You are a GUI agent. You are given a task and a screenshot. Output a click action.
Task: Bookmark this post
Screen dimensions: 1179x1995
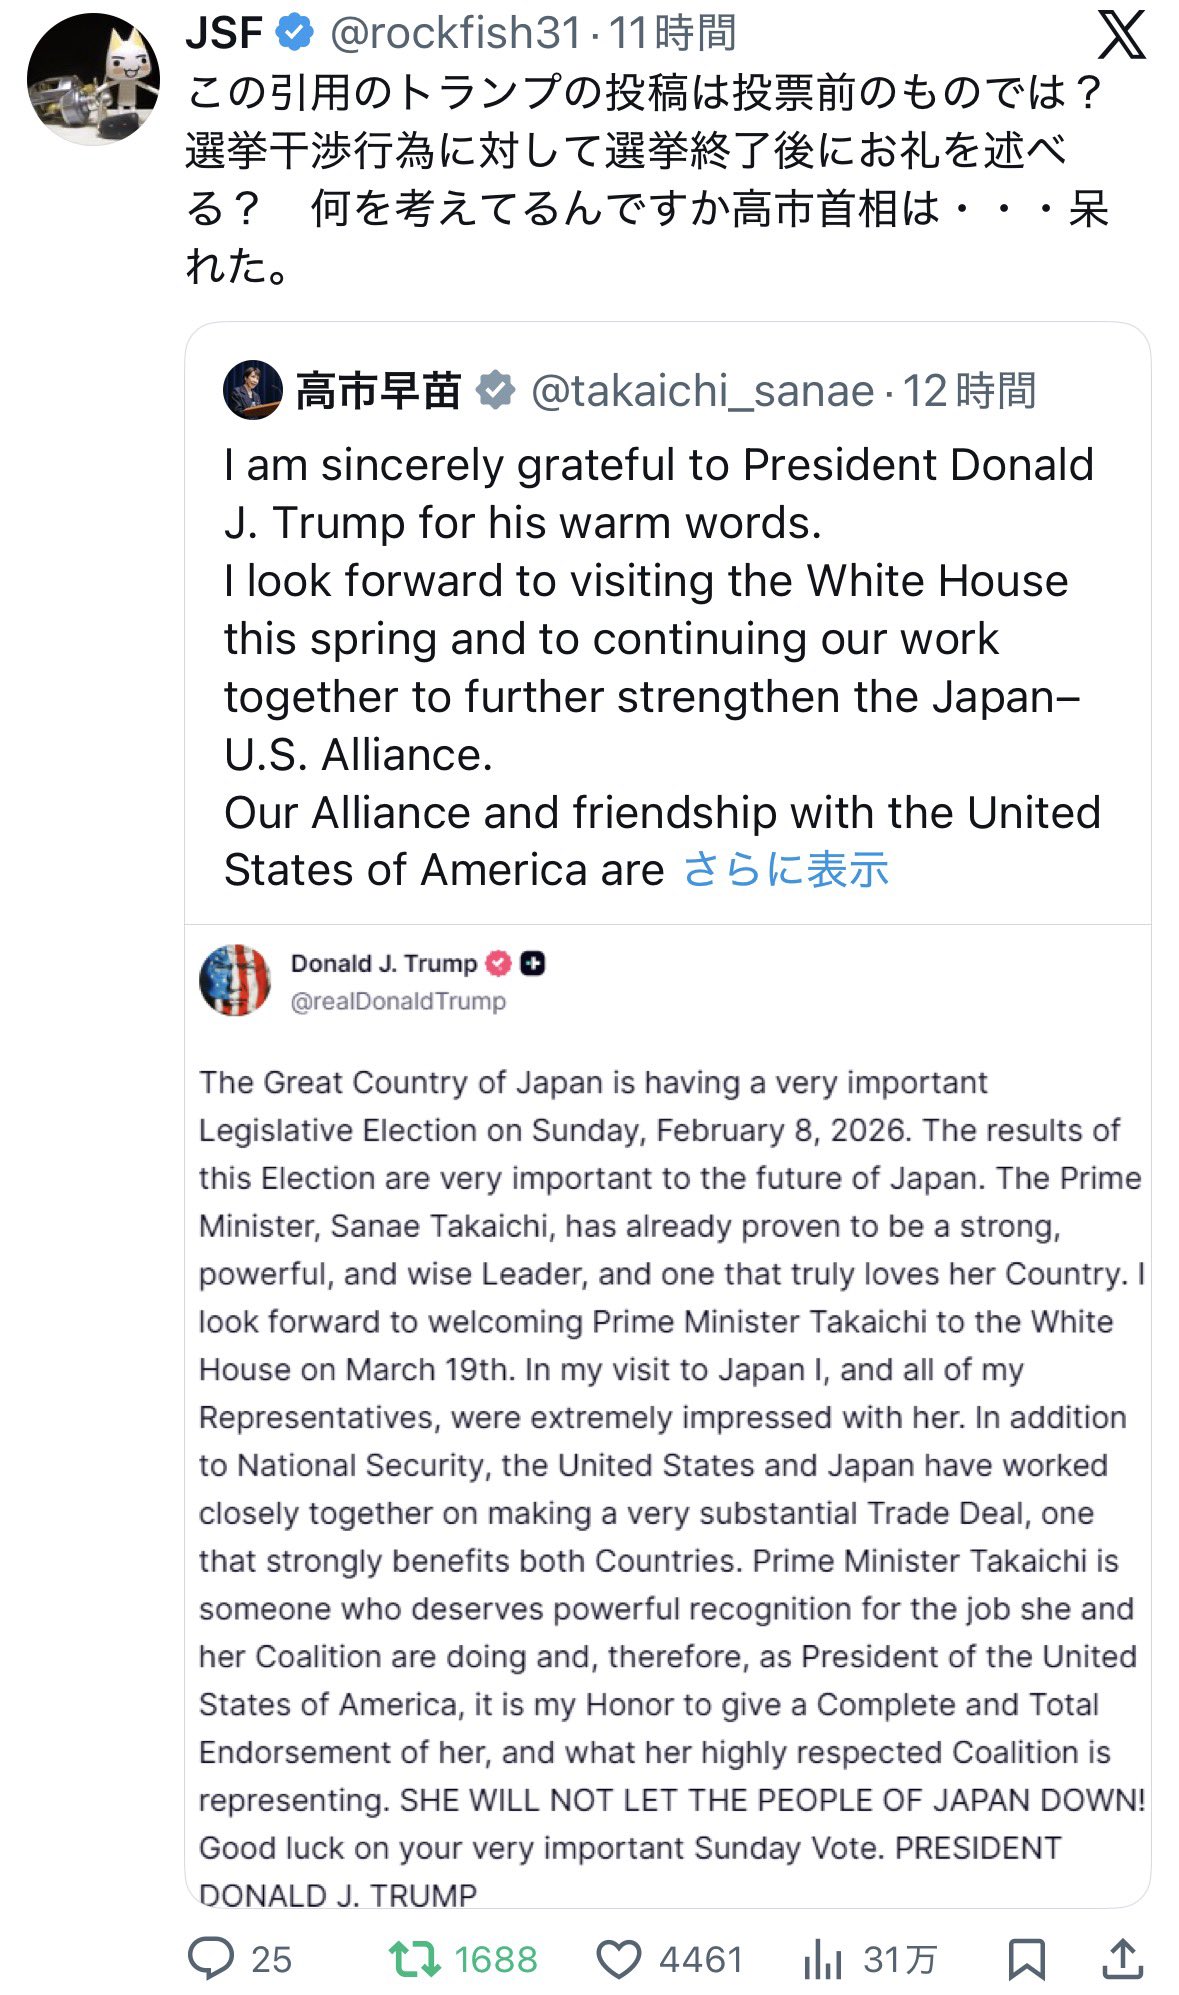click(x=1027, y=1958)
